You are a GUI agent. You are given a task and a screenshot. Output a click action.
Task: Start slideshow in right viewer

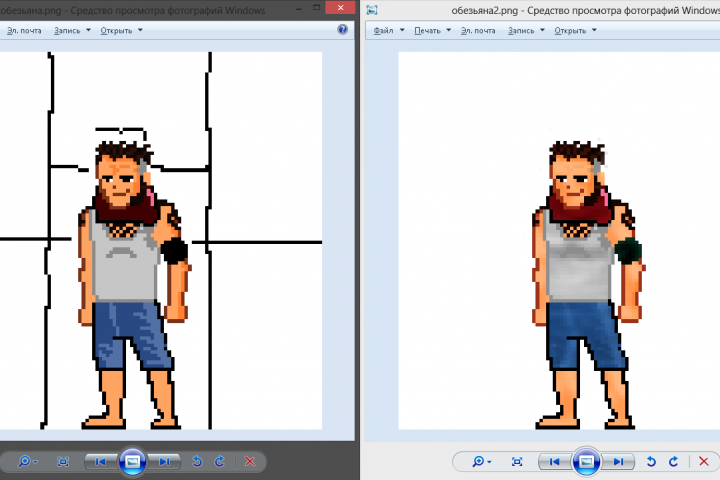[x=586, y=461]
